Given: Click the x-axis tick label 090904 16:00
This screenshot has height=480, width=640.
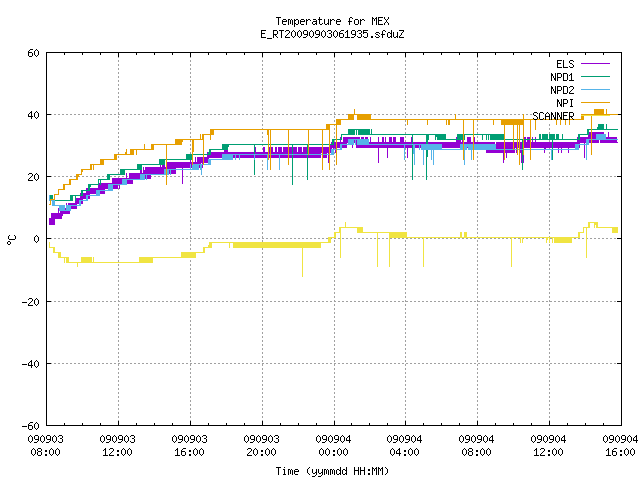Looking at the screenshot, I should point(620,446).
